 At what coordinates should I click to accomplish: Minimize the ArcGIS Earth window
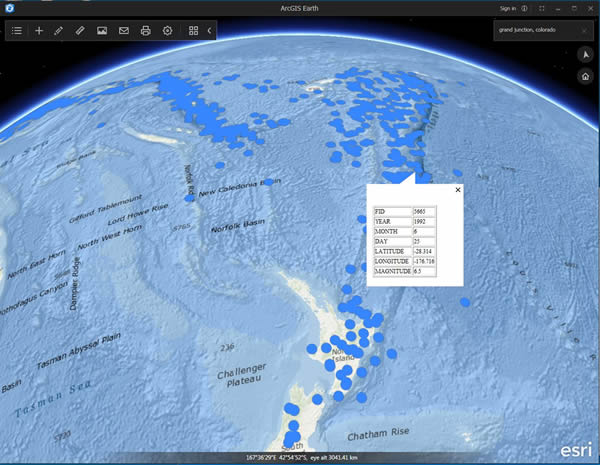pyautogui.click(x=558, y=8)
